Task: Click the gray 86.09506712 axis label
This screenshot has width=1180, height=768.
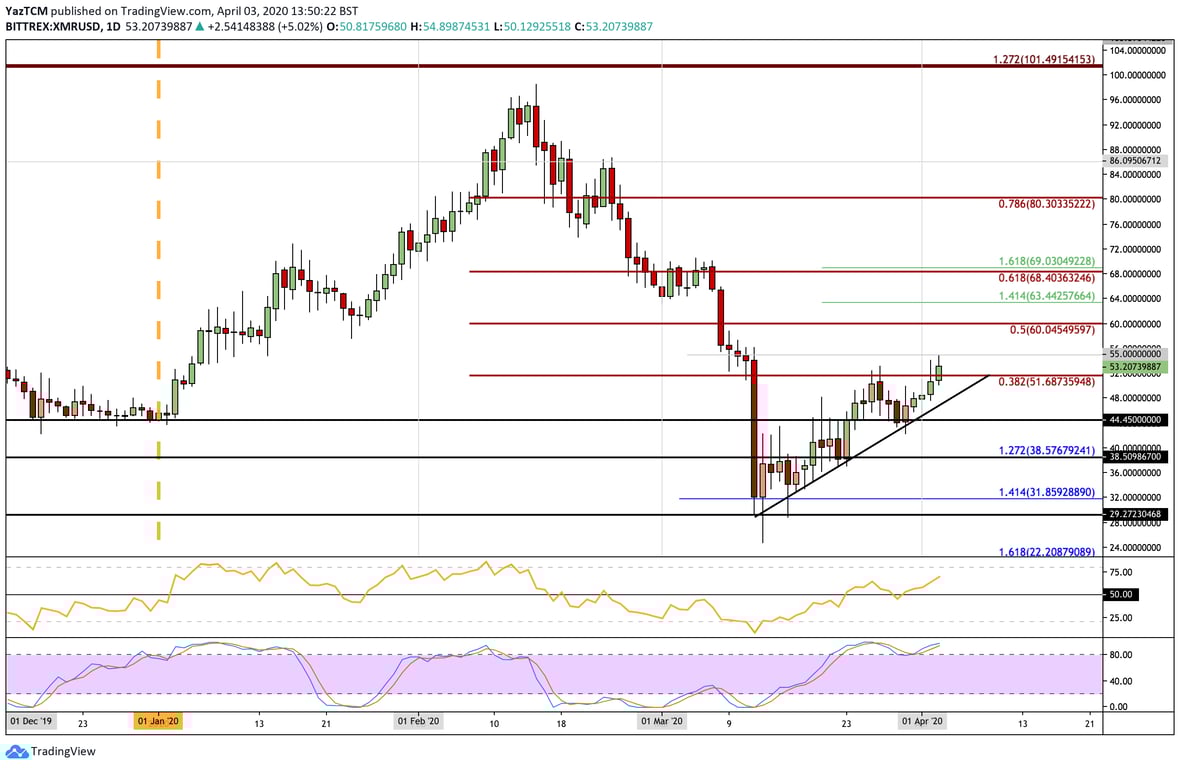Action: (x=1133, y=158)
